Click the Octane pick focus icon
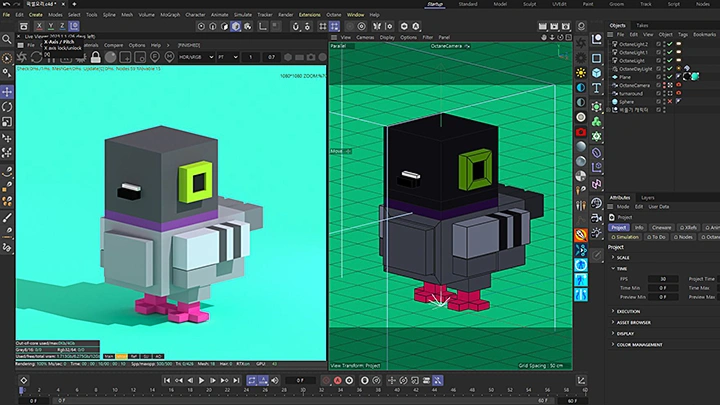Viewport: 720px width, 405px height. point(155,57)
